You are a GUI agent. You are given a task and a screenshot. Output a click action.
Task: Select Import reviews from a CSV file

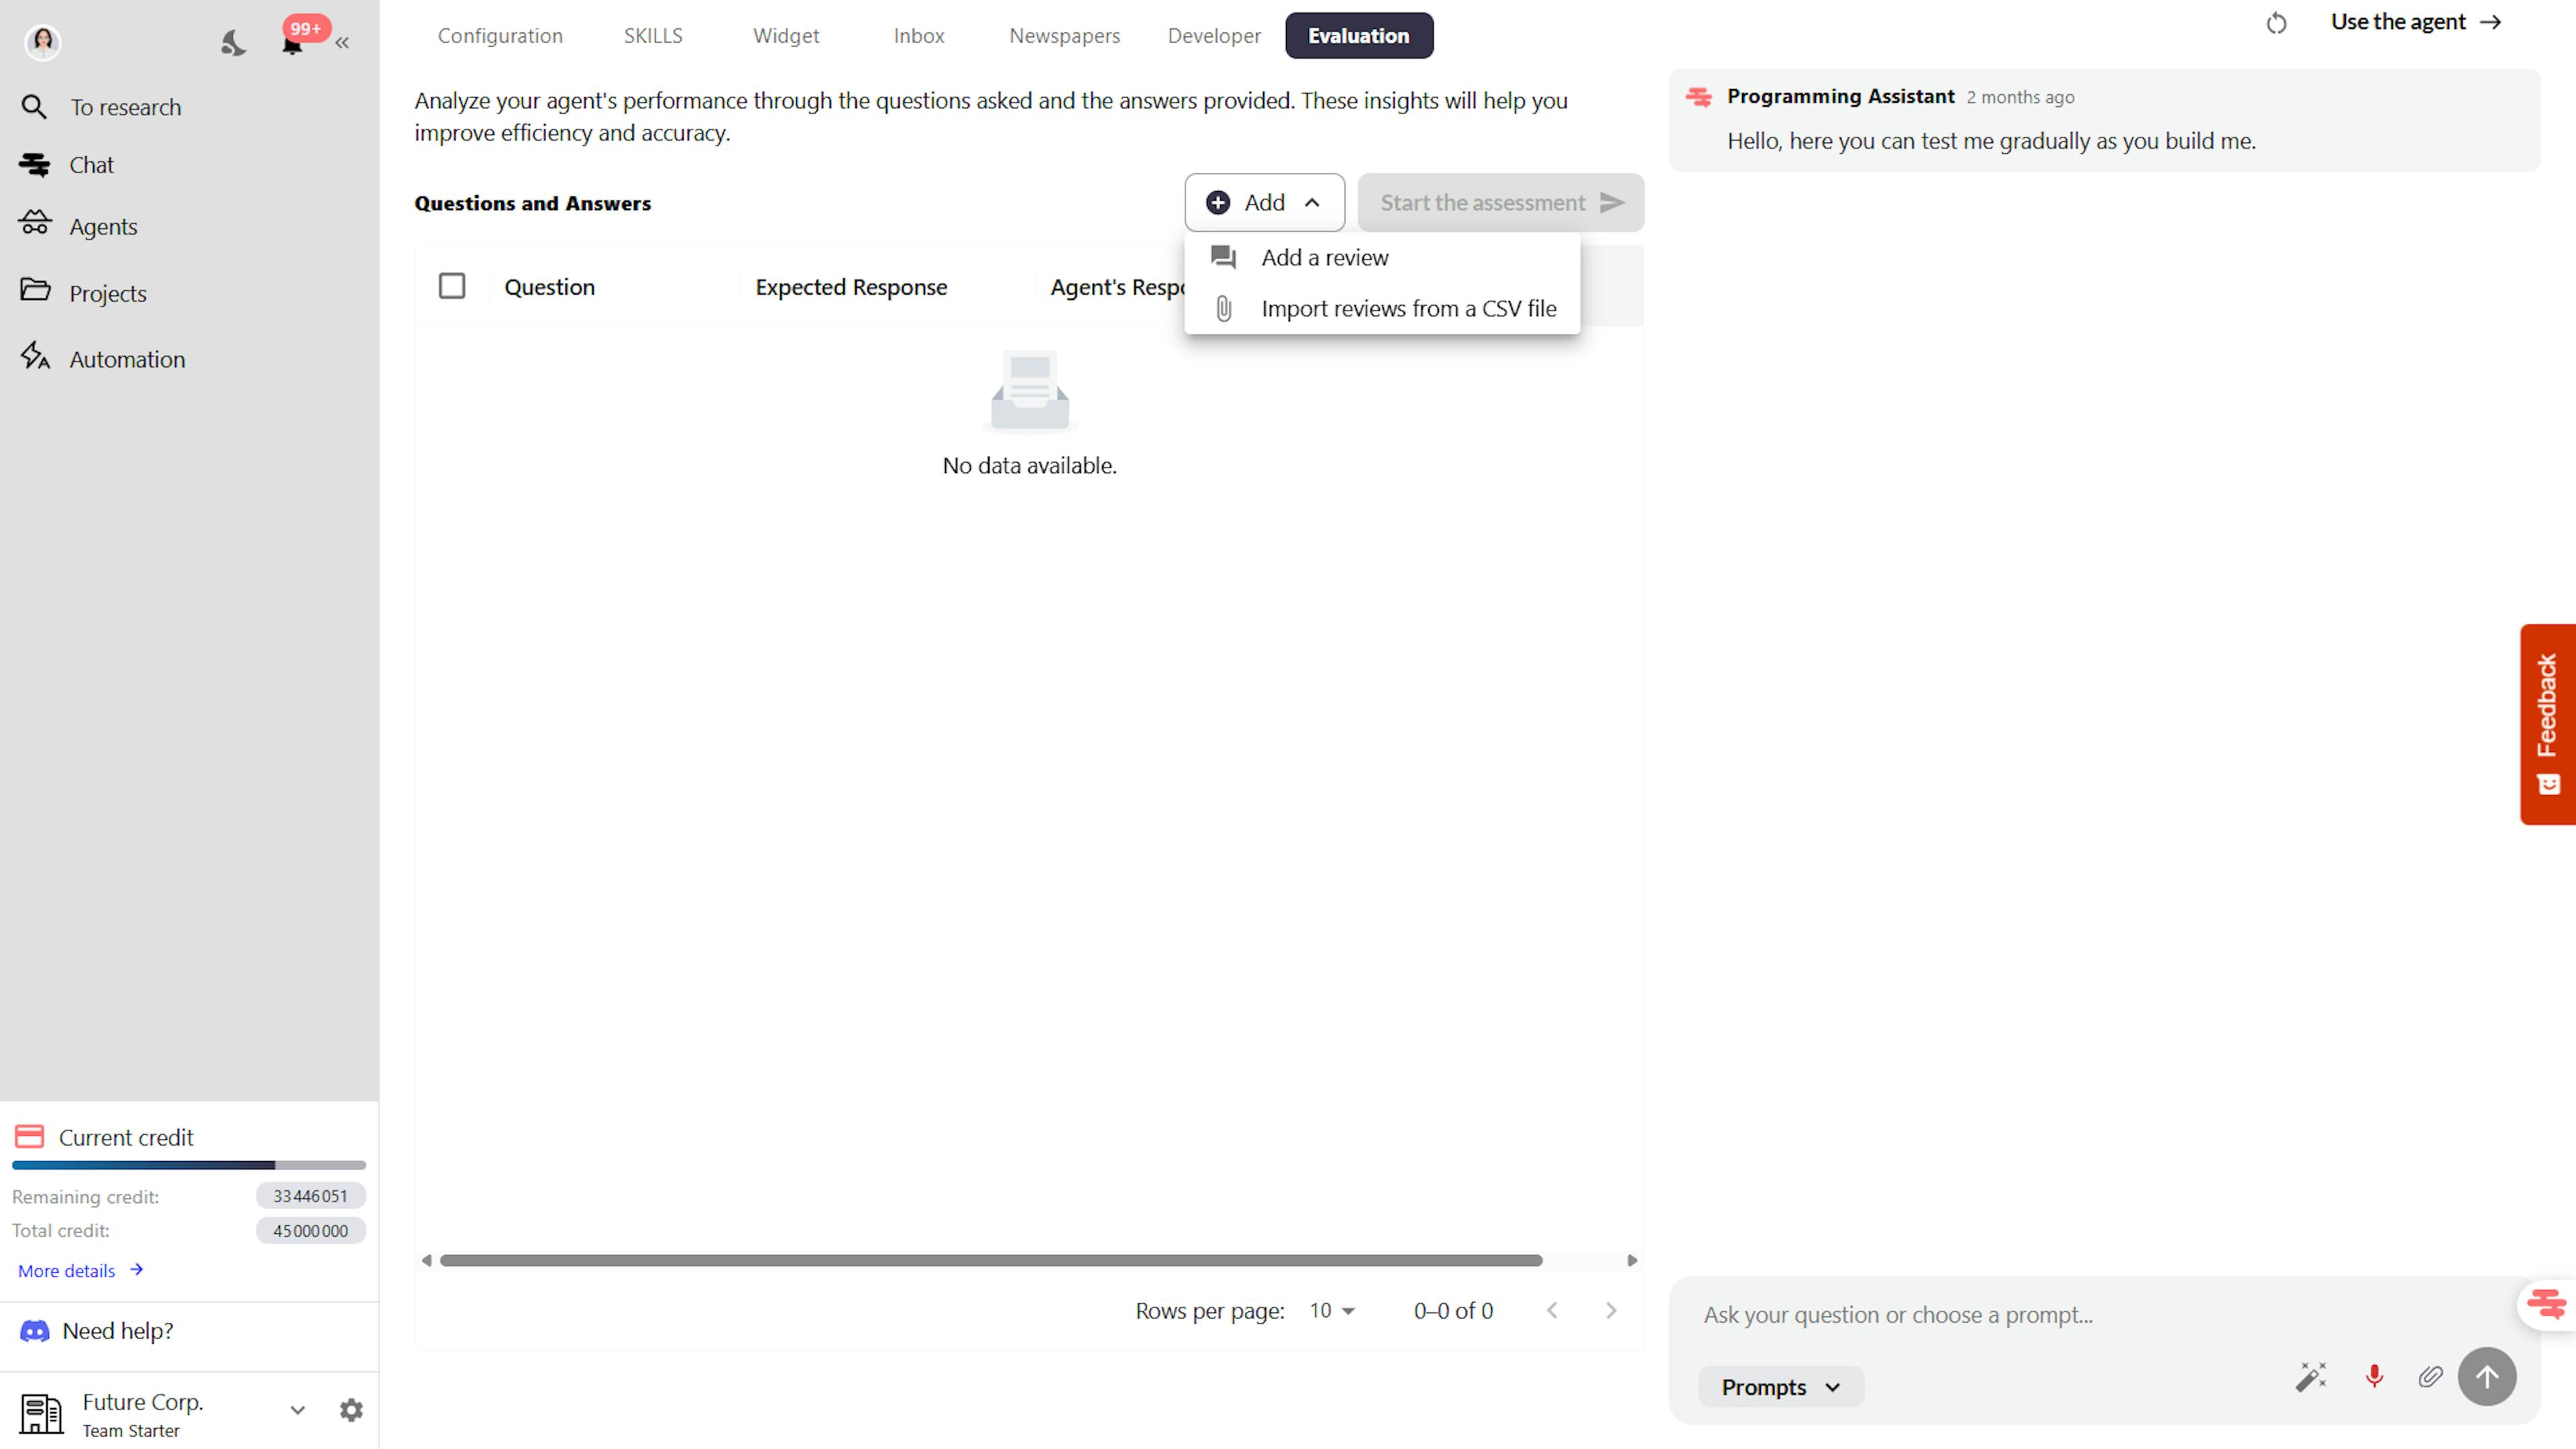[1408, 309]
